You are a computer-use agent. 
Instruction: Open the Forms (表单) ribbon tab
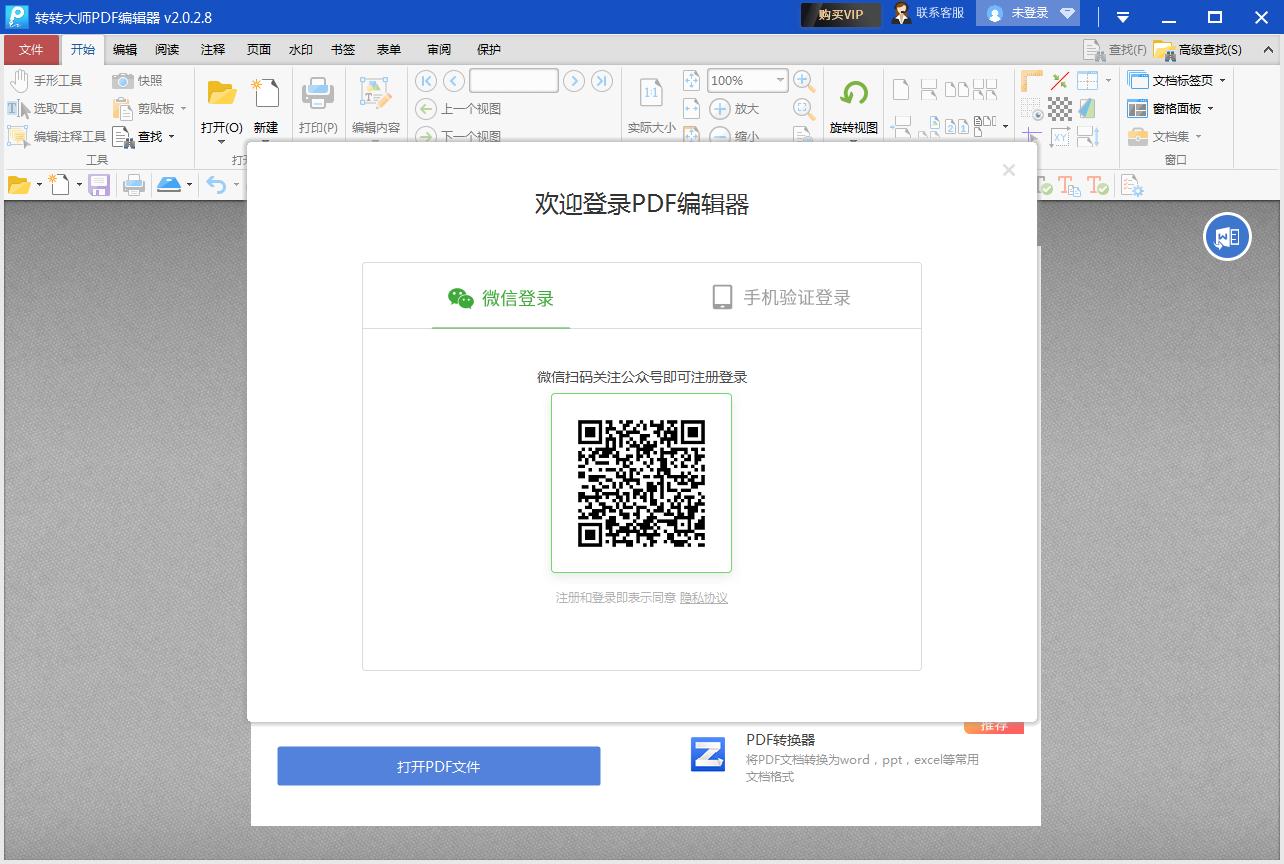(389, 50)
